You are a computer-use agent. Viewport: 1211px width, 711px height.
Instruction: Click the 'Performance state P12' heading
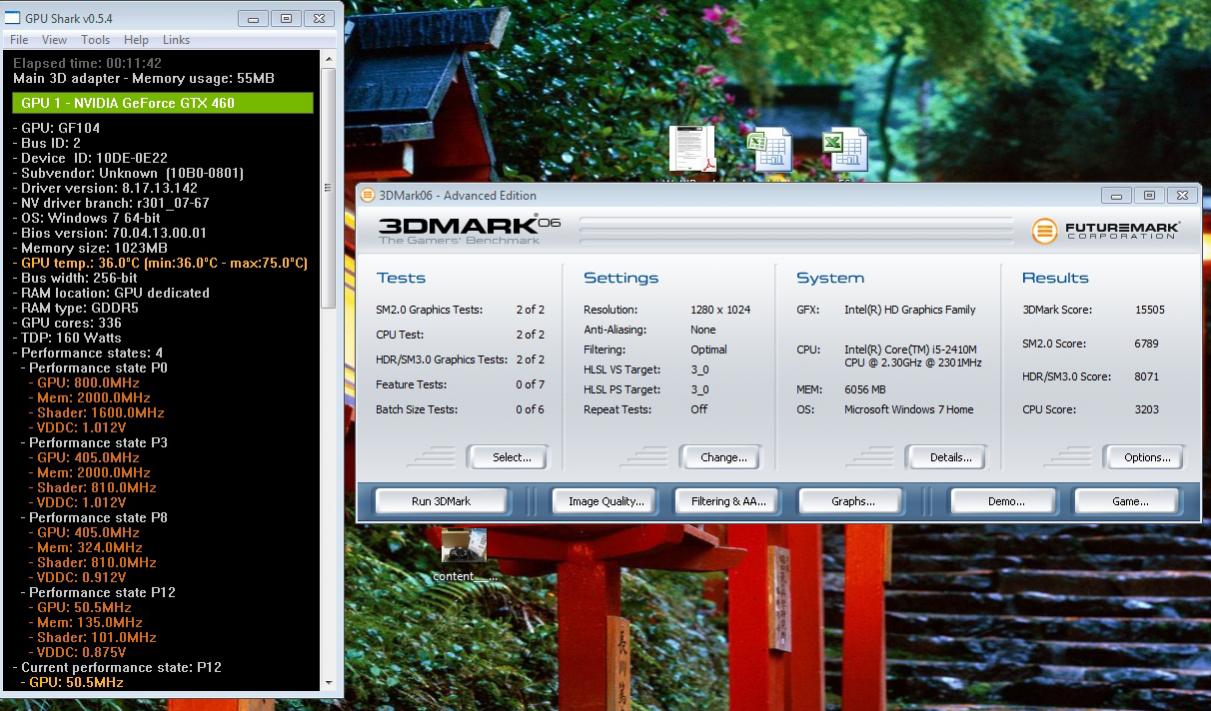[98, 593]
